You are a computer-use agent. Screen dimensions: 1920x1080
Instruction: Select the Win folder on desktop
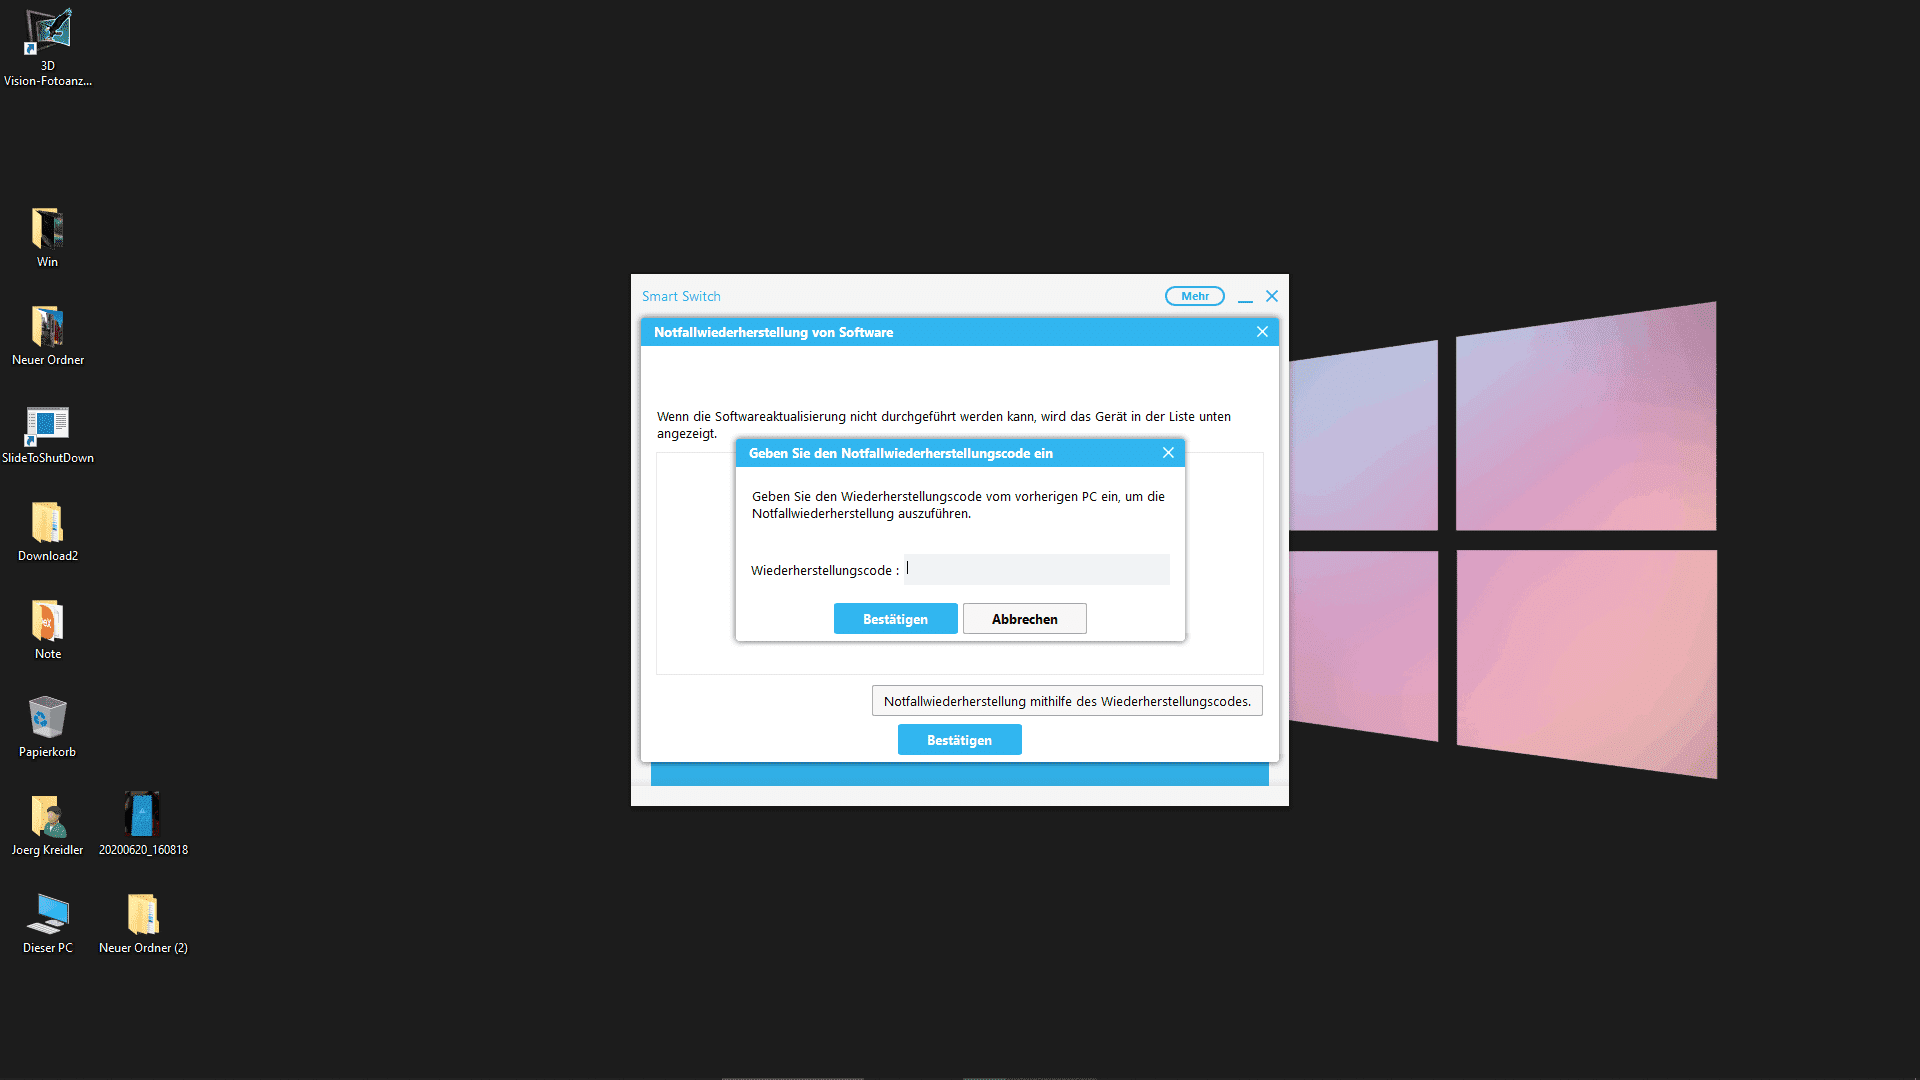point(47,237)
